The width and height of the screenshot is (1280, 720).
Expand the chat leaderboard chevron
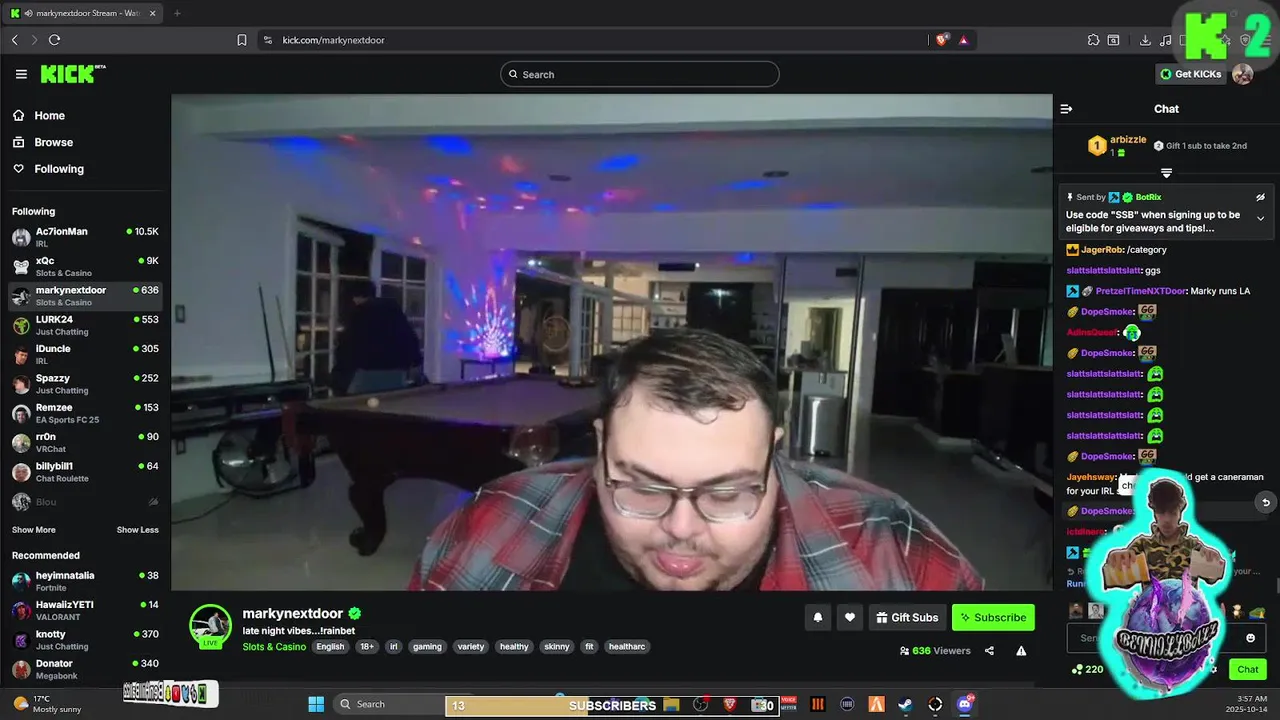(1166, 173)
